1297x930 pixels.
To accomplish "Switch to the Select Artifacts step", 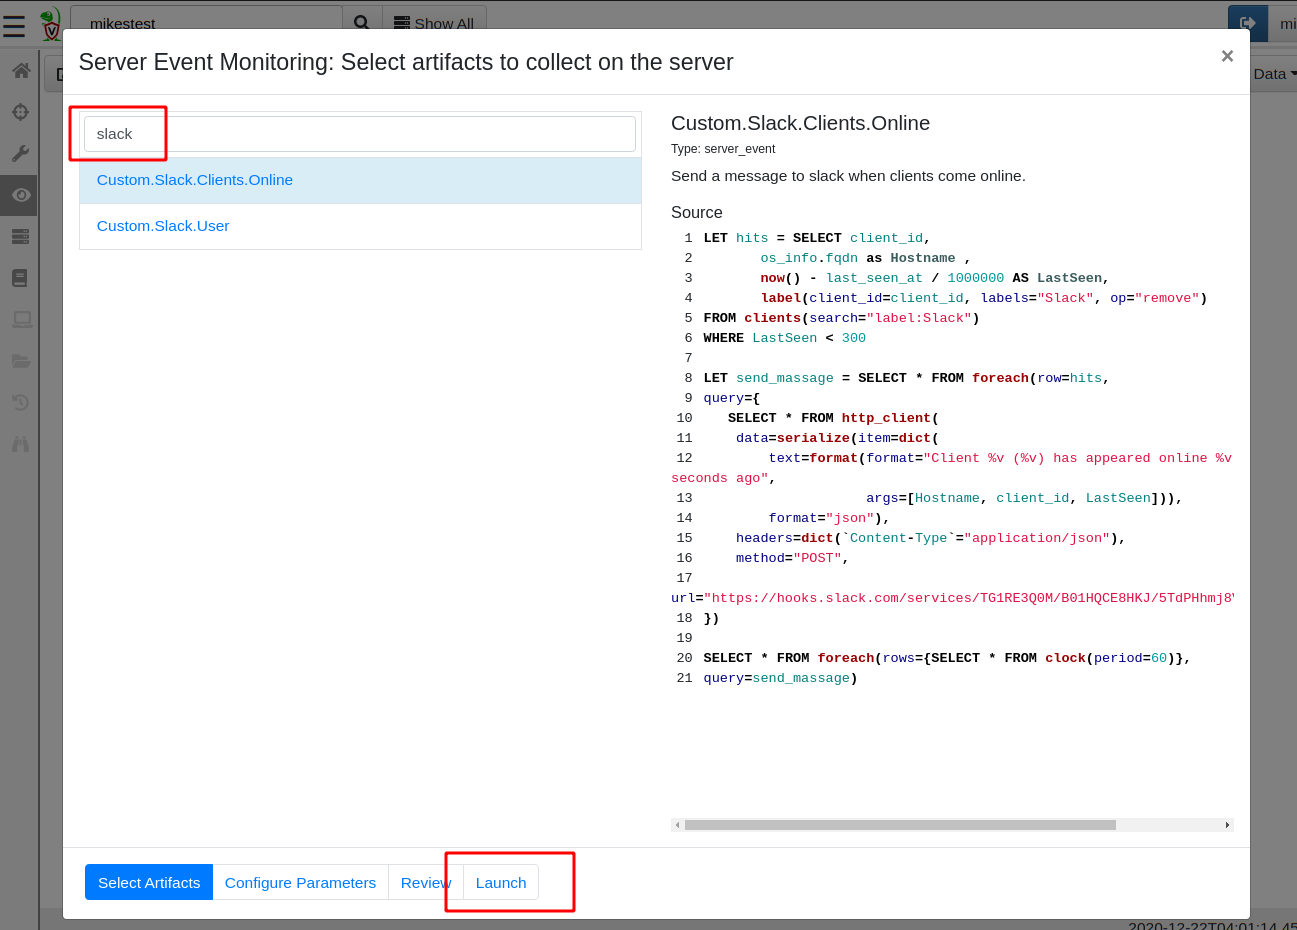I will 148,882.
